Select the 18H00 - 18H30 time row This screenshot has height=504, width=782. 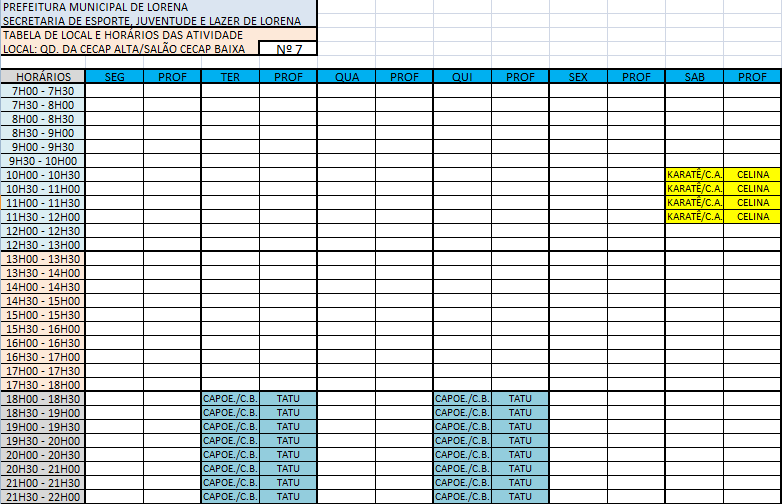click(x=43, y=398)
